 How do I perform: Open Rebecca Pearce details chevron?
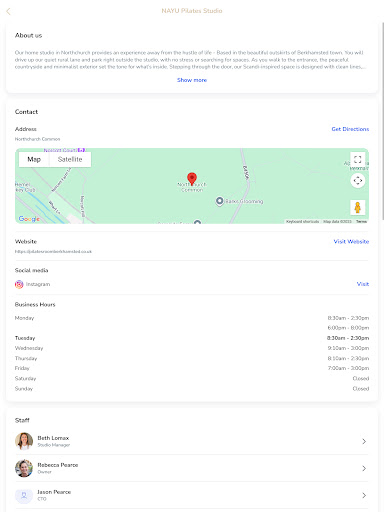[364, 468]
